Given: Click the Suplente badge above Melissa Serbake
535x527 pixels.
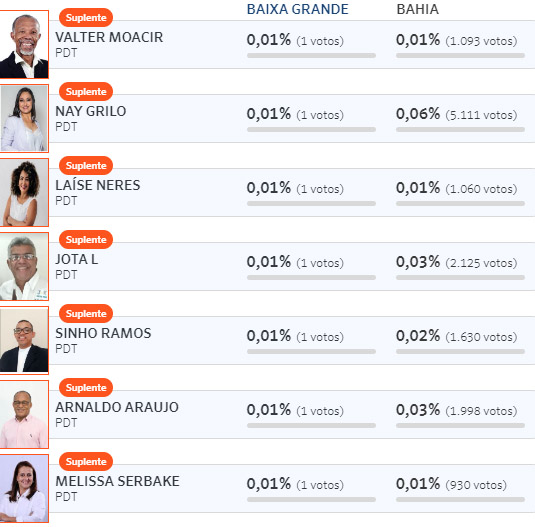Looking at the screenshot, I should (x=86, y=462).
